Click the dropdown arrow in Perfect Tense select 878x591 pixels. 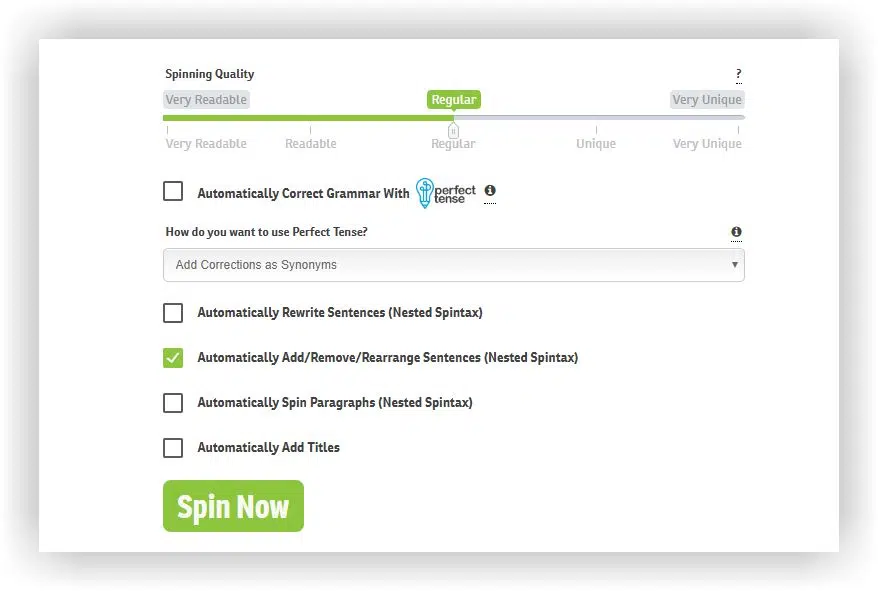click(x=735, y=264)
